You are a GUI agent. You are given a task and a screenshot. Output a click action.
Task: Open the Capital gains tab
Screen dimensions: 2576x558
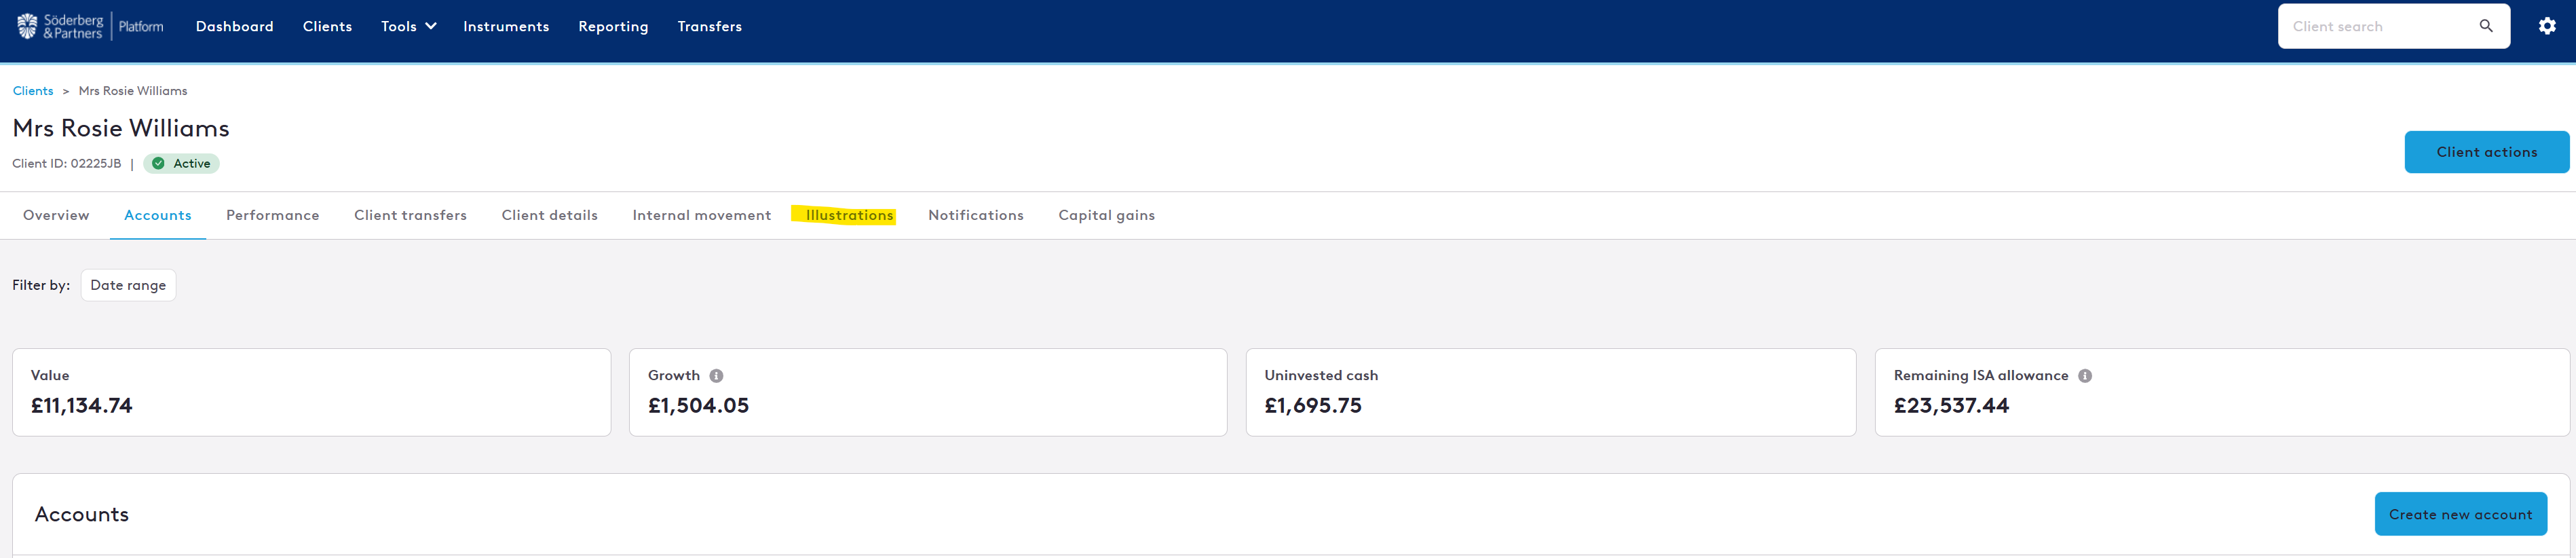[x=1106, y=215]
